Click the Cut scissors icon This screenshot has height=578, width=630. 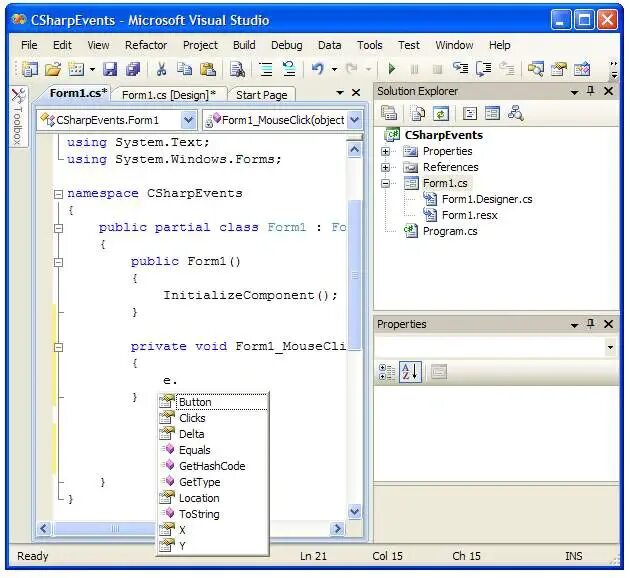[x=162, y=69]
